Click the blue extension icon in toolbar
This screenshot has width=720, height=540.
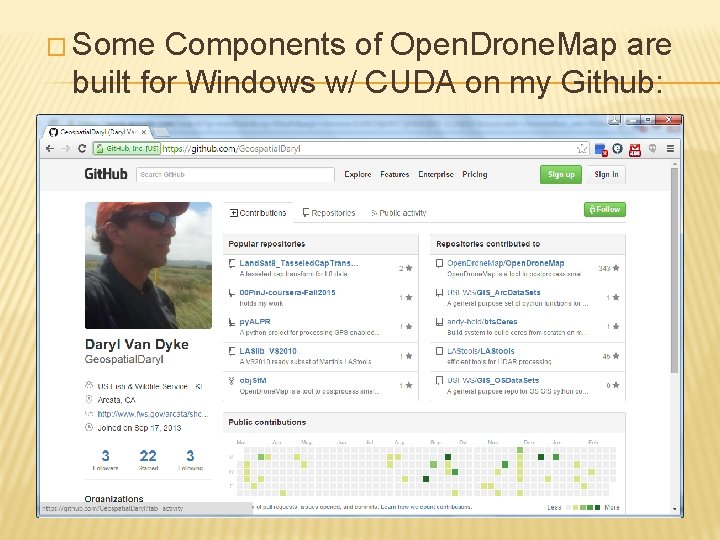(601, 149)
